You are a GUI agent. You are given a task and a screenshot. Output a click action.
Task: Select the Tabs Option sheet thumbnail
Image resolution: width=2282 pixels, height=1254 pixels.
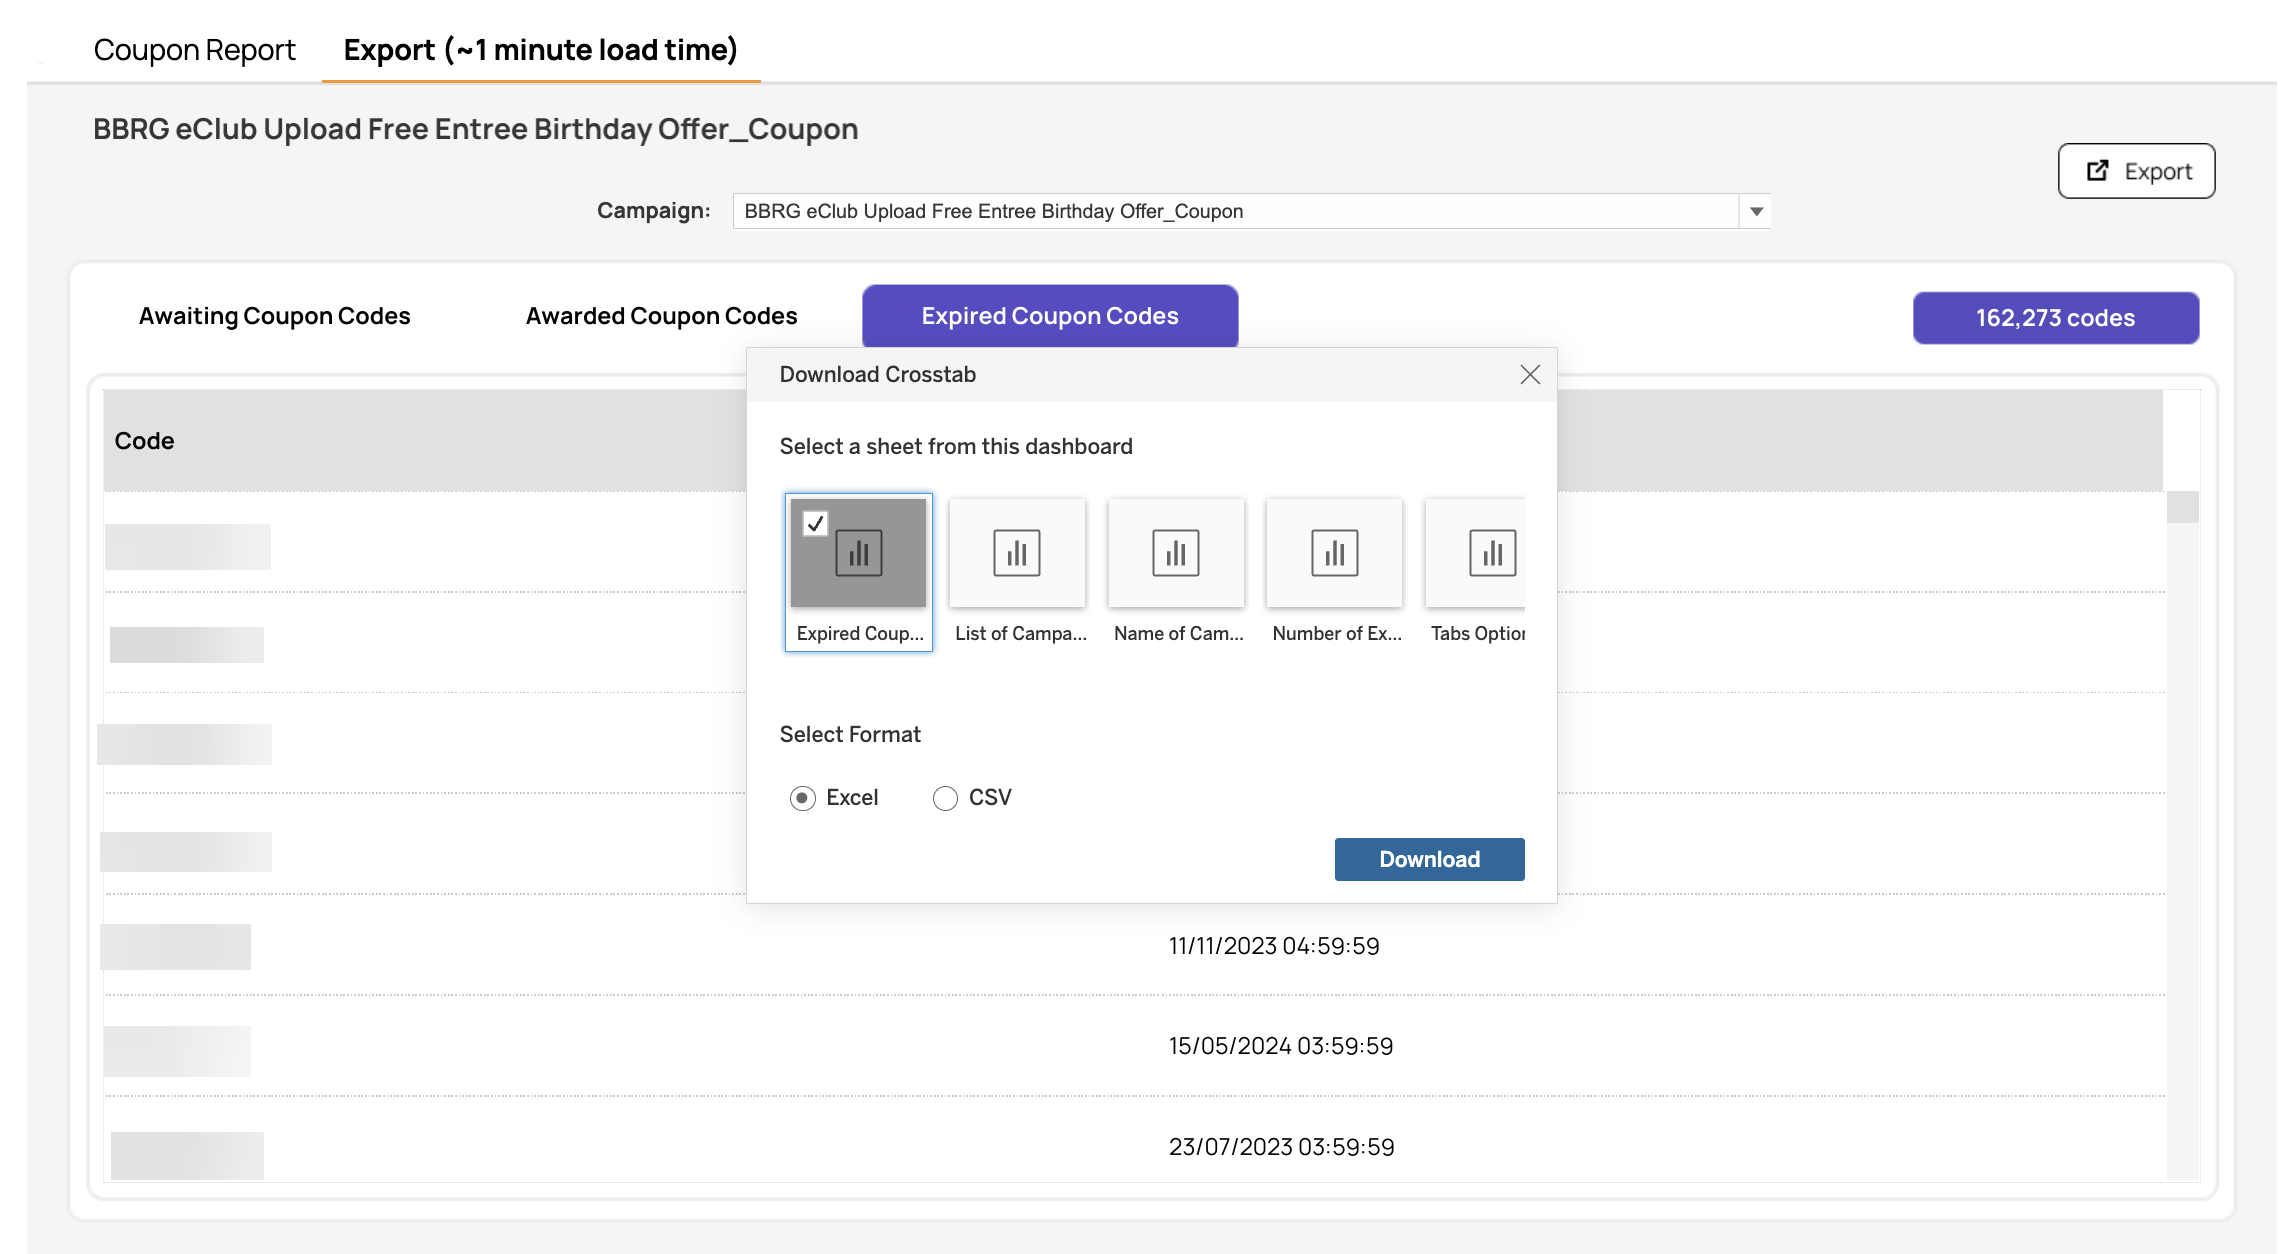[1476, 553]
